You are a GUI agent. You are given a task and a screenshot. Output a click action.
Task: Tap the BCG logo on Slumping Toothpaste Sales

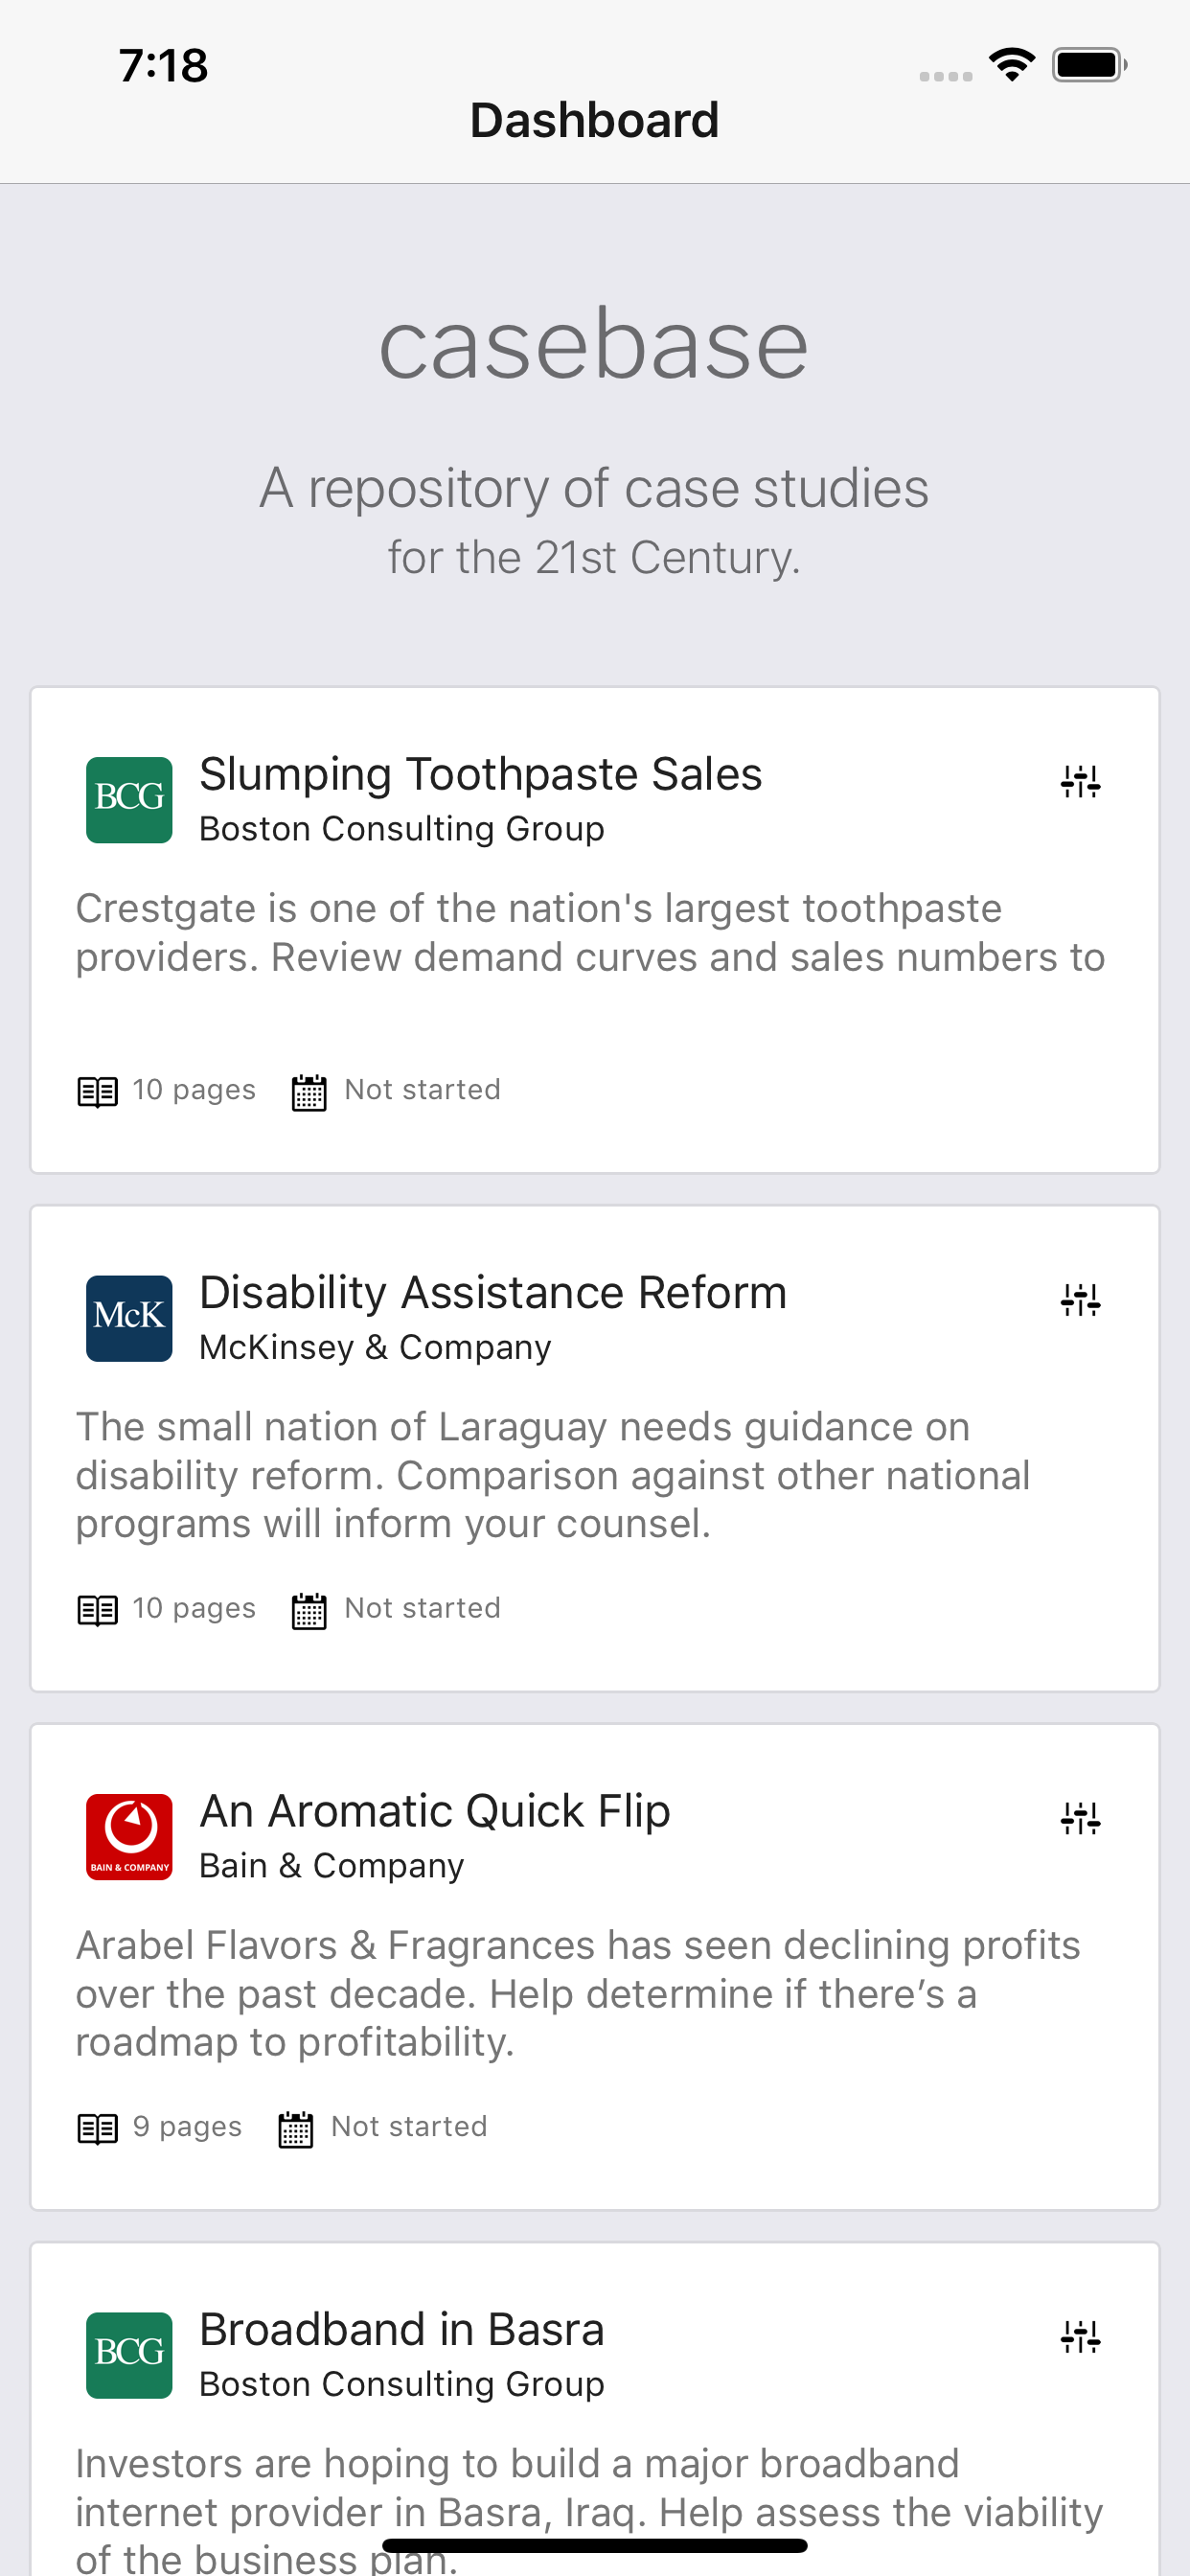tap(129, 800)
